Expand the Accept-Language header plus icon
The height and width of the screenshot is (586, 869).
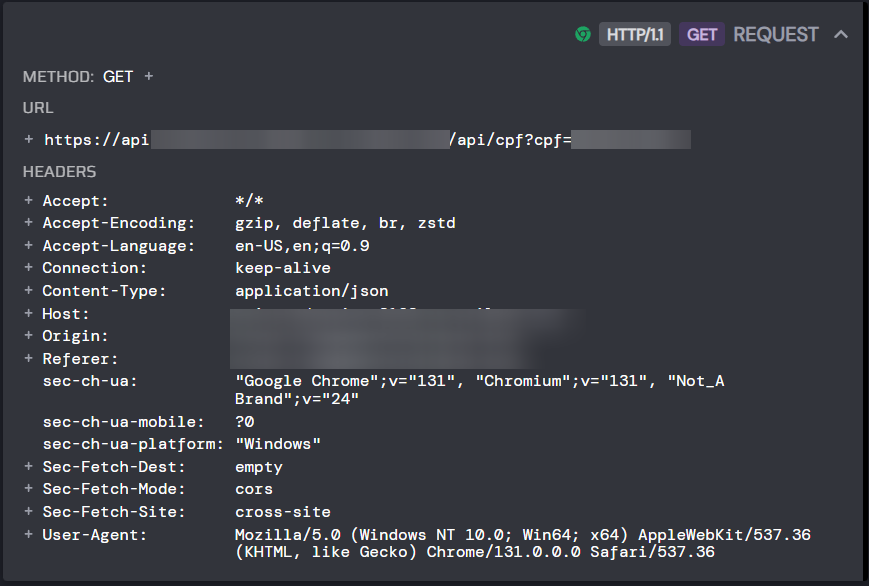29,245
